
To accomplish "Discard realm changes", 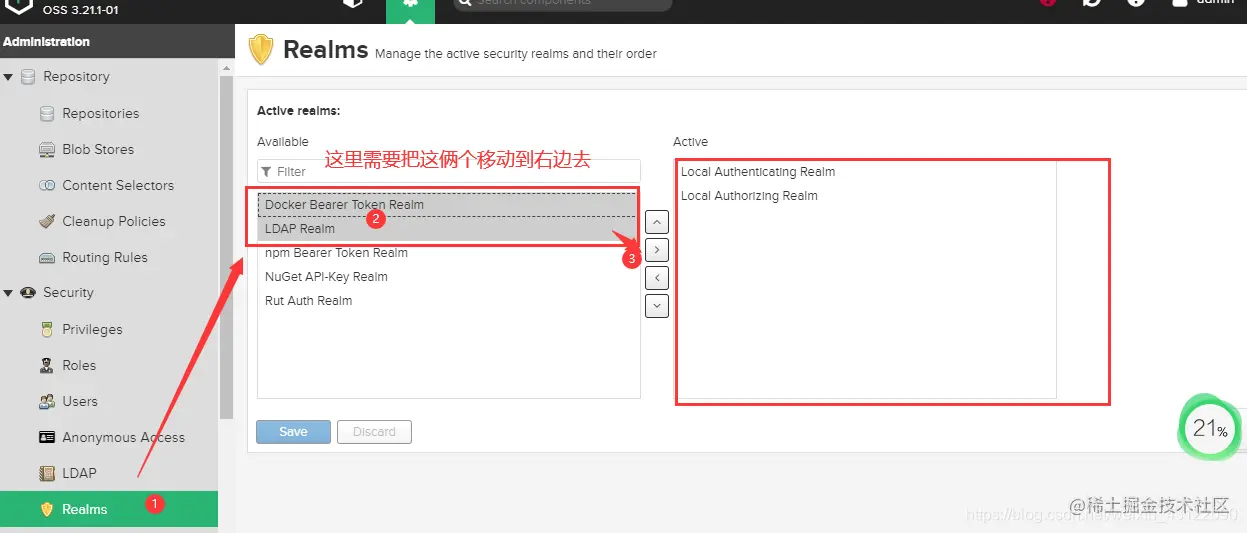I will 374,432.
